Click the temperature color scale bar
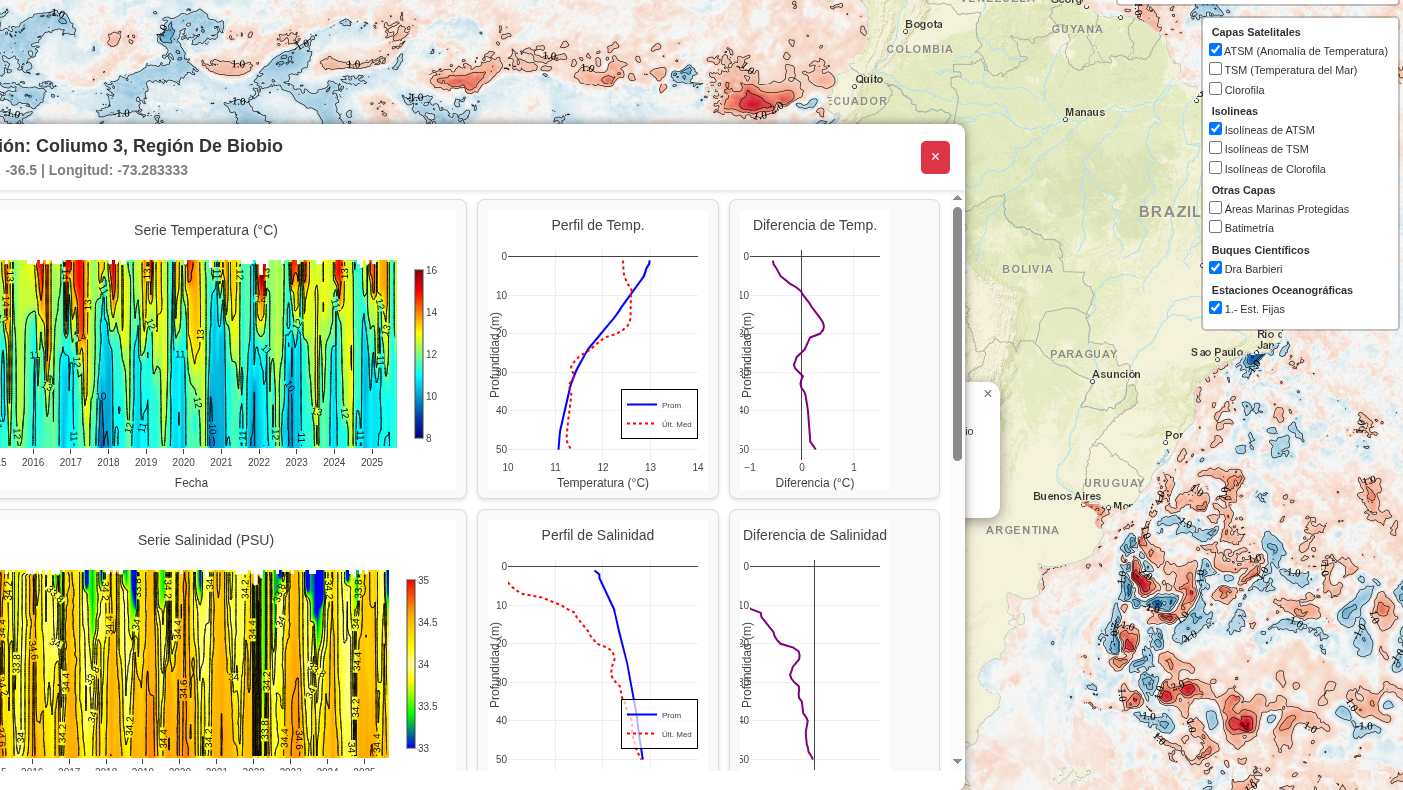1403x790 pixels. click(x=419, y=354)
